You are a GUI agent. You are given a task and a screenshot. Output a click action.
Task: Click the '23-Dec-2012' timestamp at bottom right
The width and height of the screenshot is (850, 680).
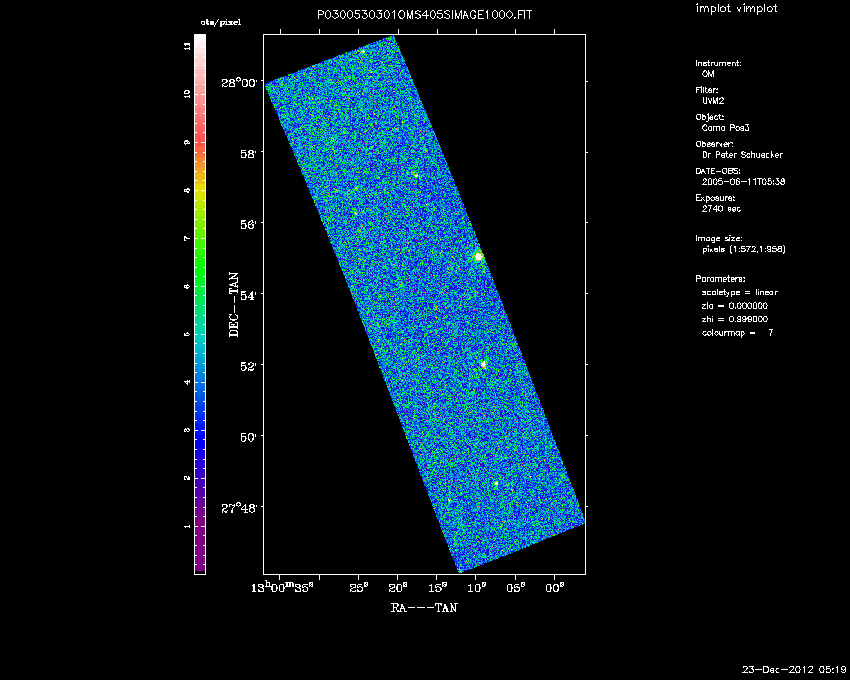794,669
